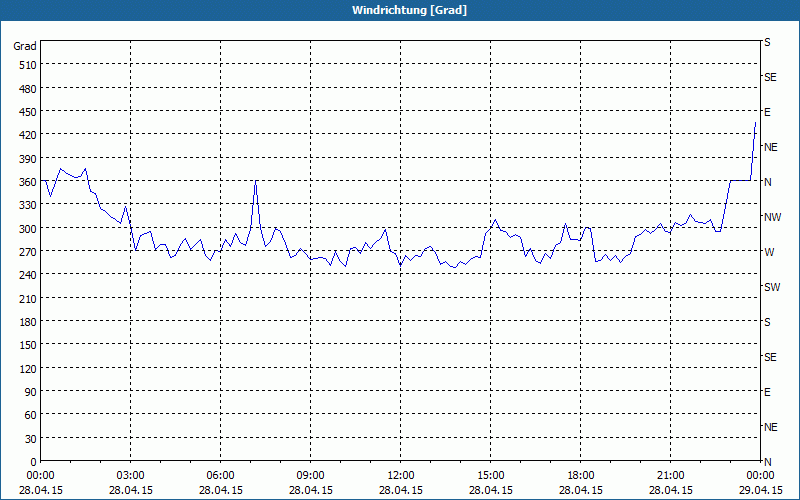
Task: Click the N compass label beside 0
Action: click(768, 462)
